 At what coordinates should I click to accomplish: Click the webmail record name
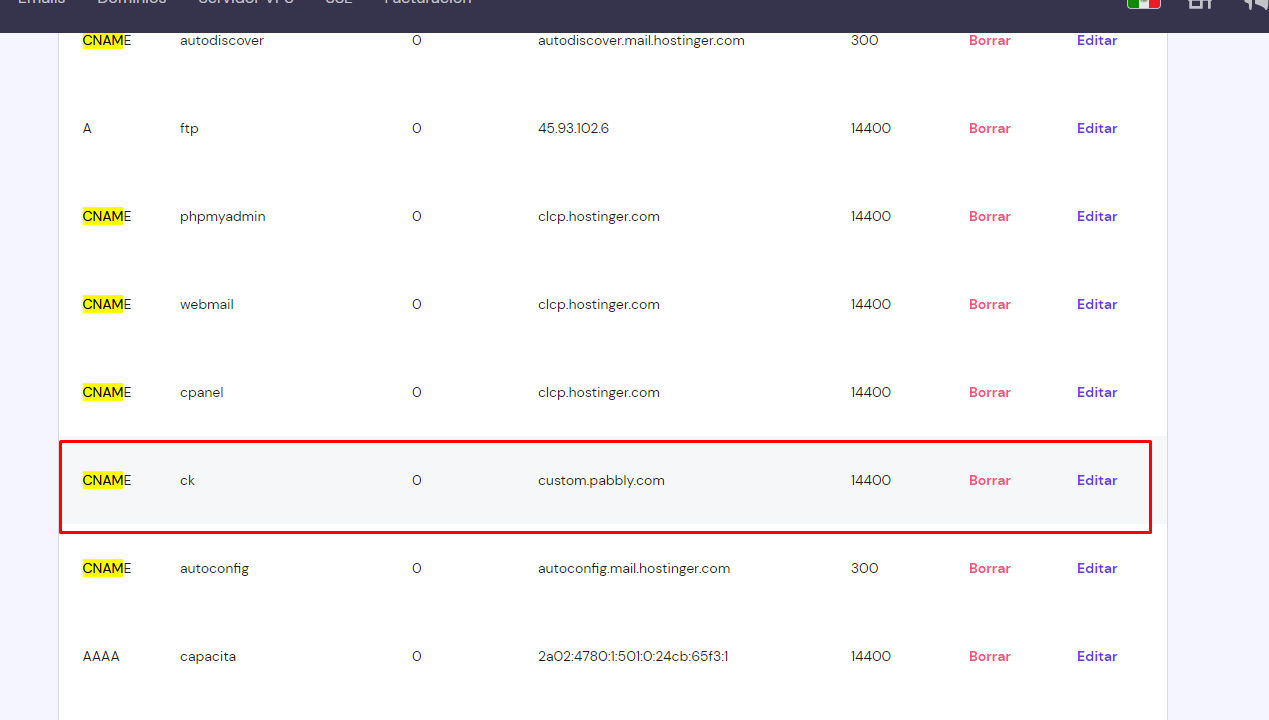(x=206, y=305)
